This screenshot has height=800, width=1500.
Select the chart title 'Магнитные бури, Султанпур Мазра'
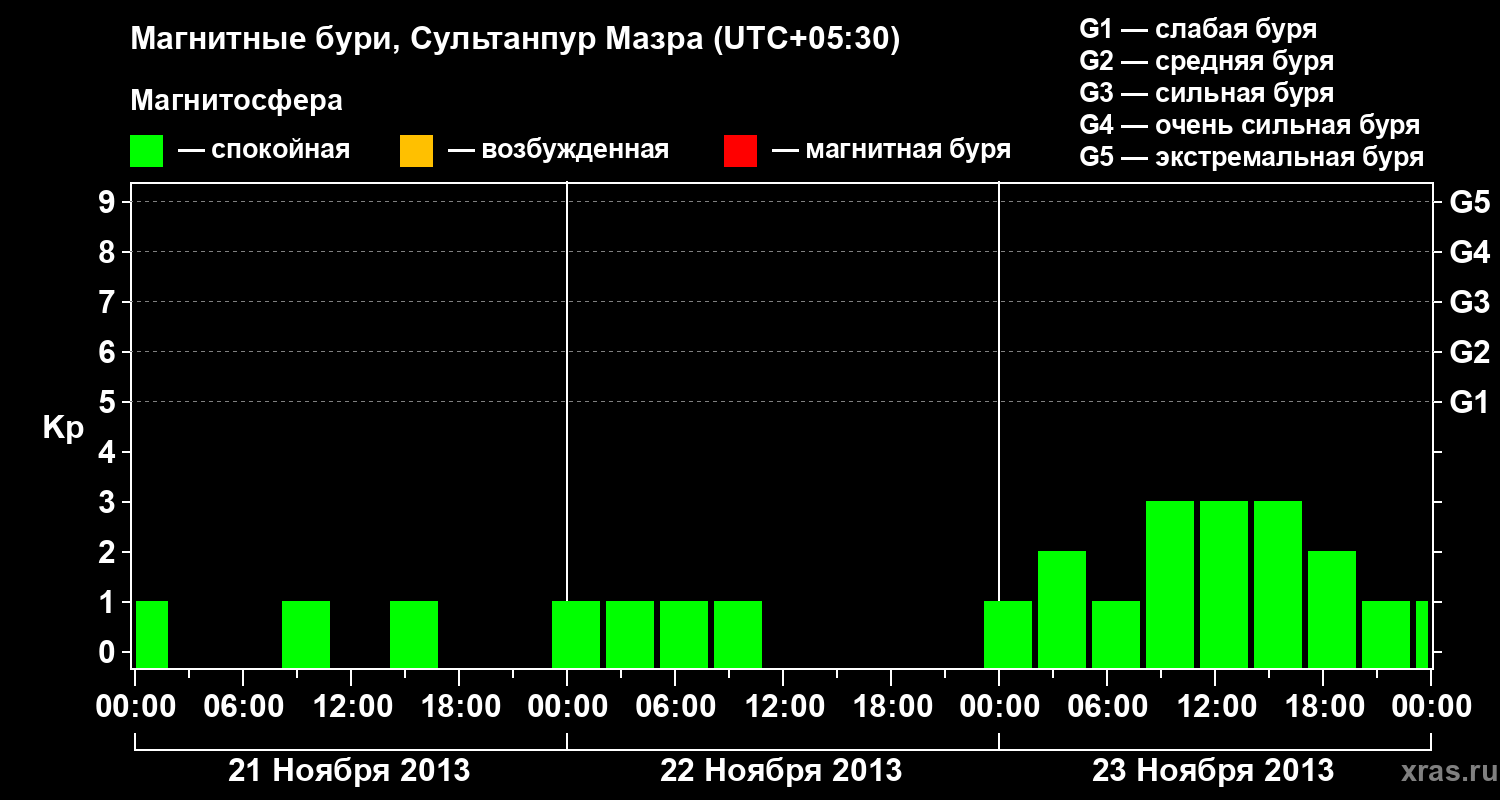pyautogui.click(x=416, y=40)
